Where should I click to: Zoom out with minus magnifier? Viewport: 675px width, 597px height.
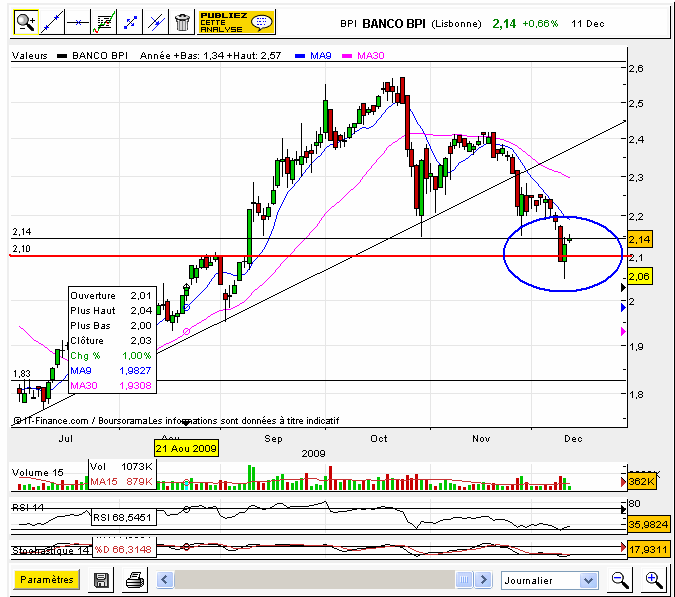coord(620,580)
